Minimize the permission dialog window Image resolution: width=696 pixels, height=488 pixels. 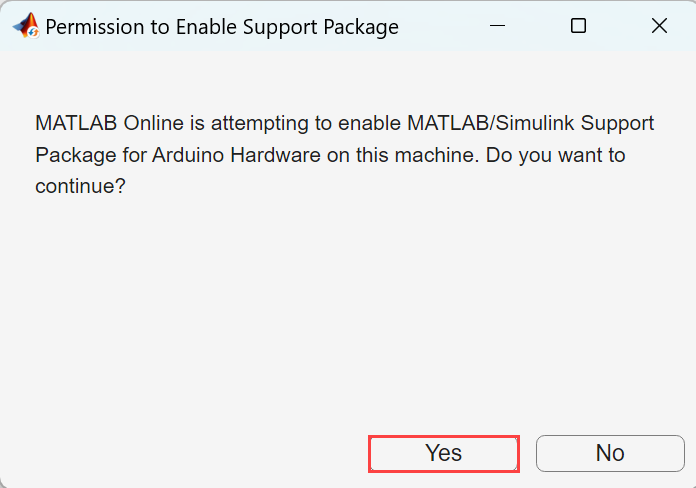pyautogui.click(x=497, y=27)
